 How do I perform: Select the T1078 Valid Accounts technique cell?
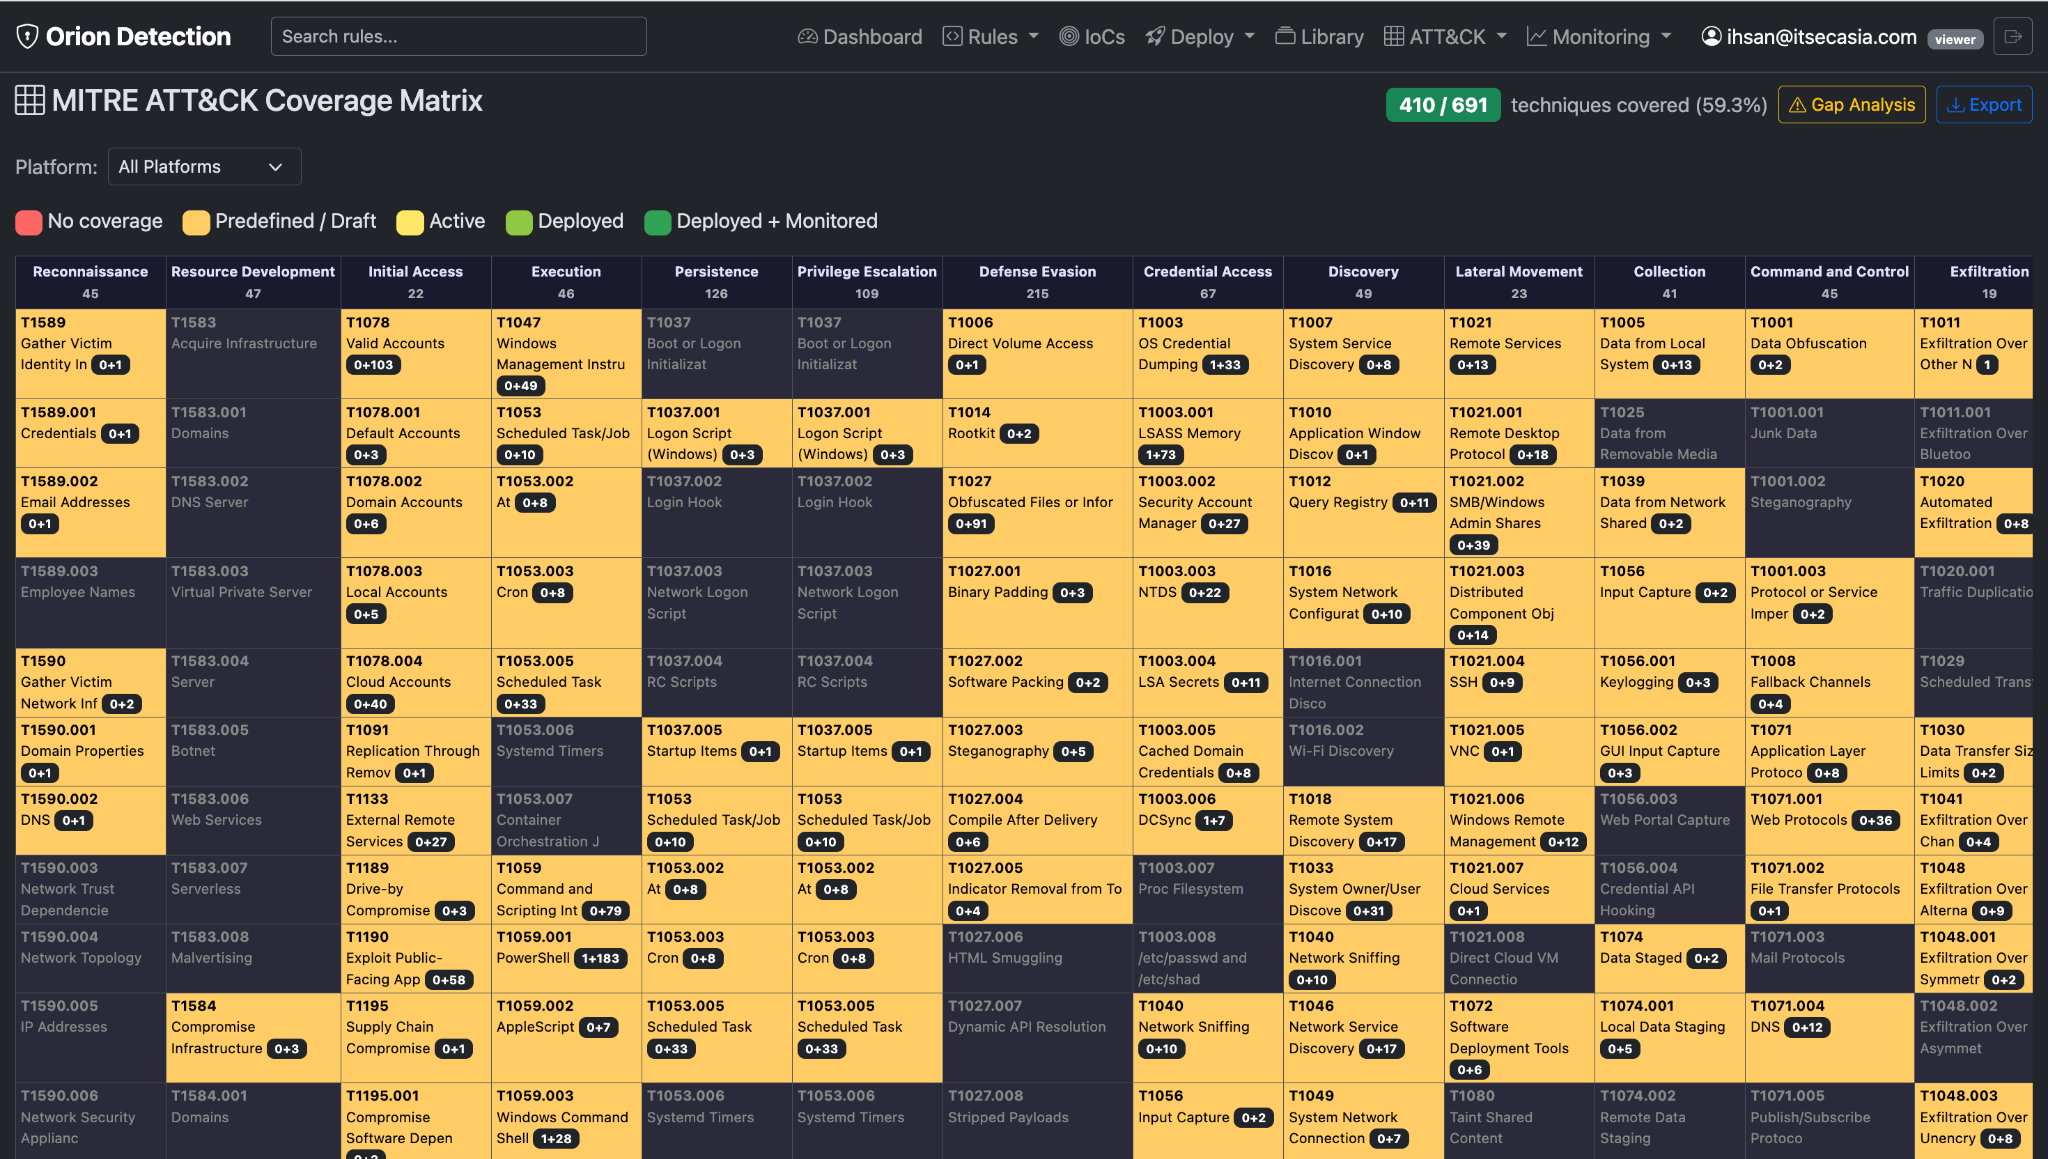click(416, 353)
